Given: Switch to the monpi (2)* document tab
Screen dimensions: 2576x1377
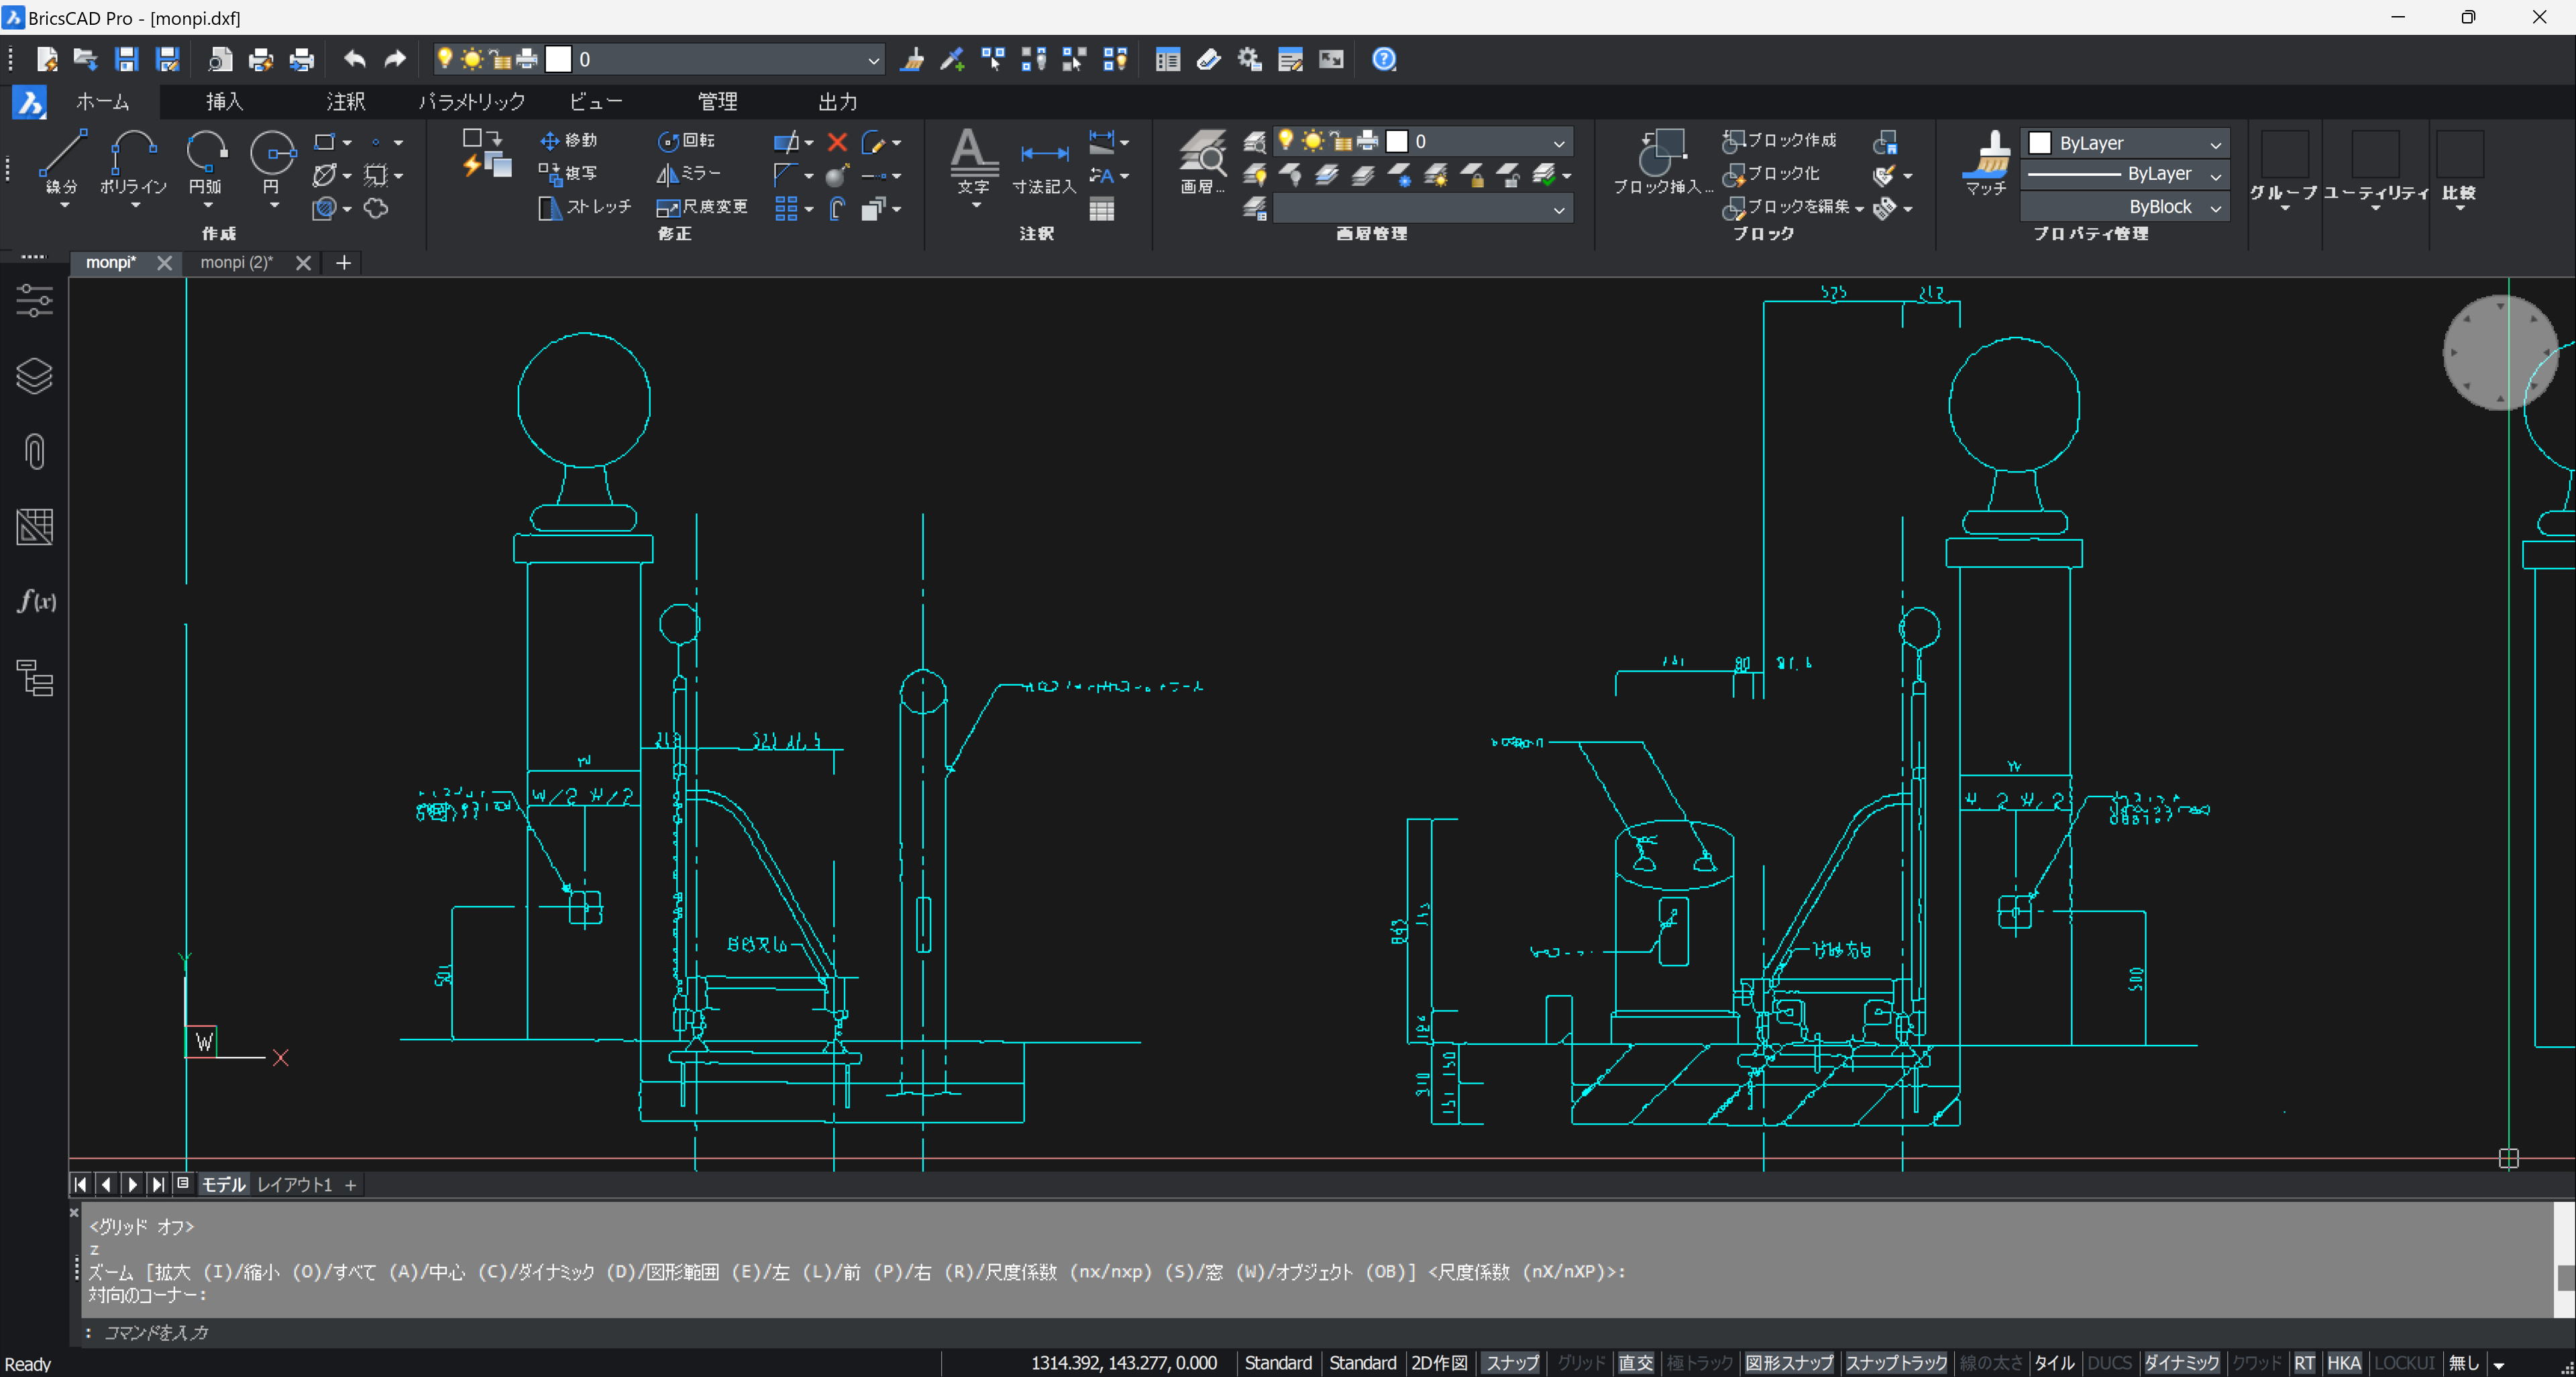Looking at the screenshot, I should (x=236, y=263).
